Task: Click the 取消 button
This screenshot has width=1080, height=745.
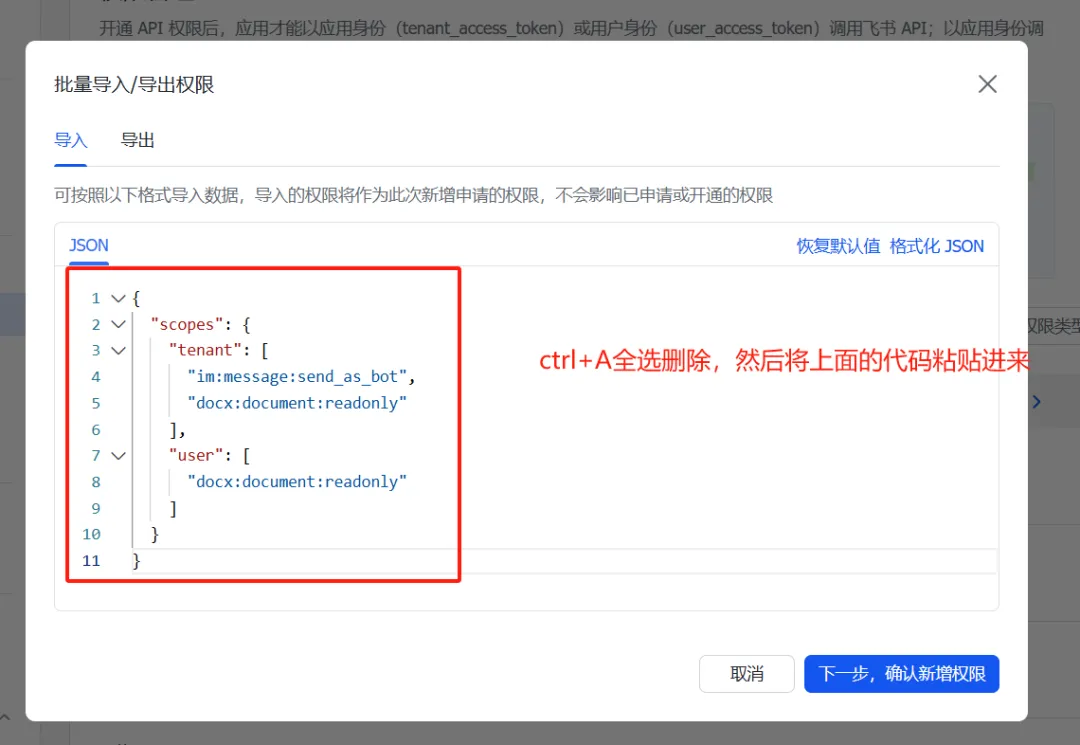Action: 747,673
